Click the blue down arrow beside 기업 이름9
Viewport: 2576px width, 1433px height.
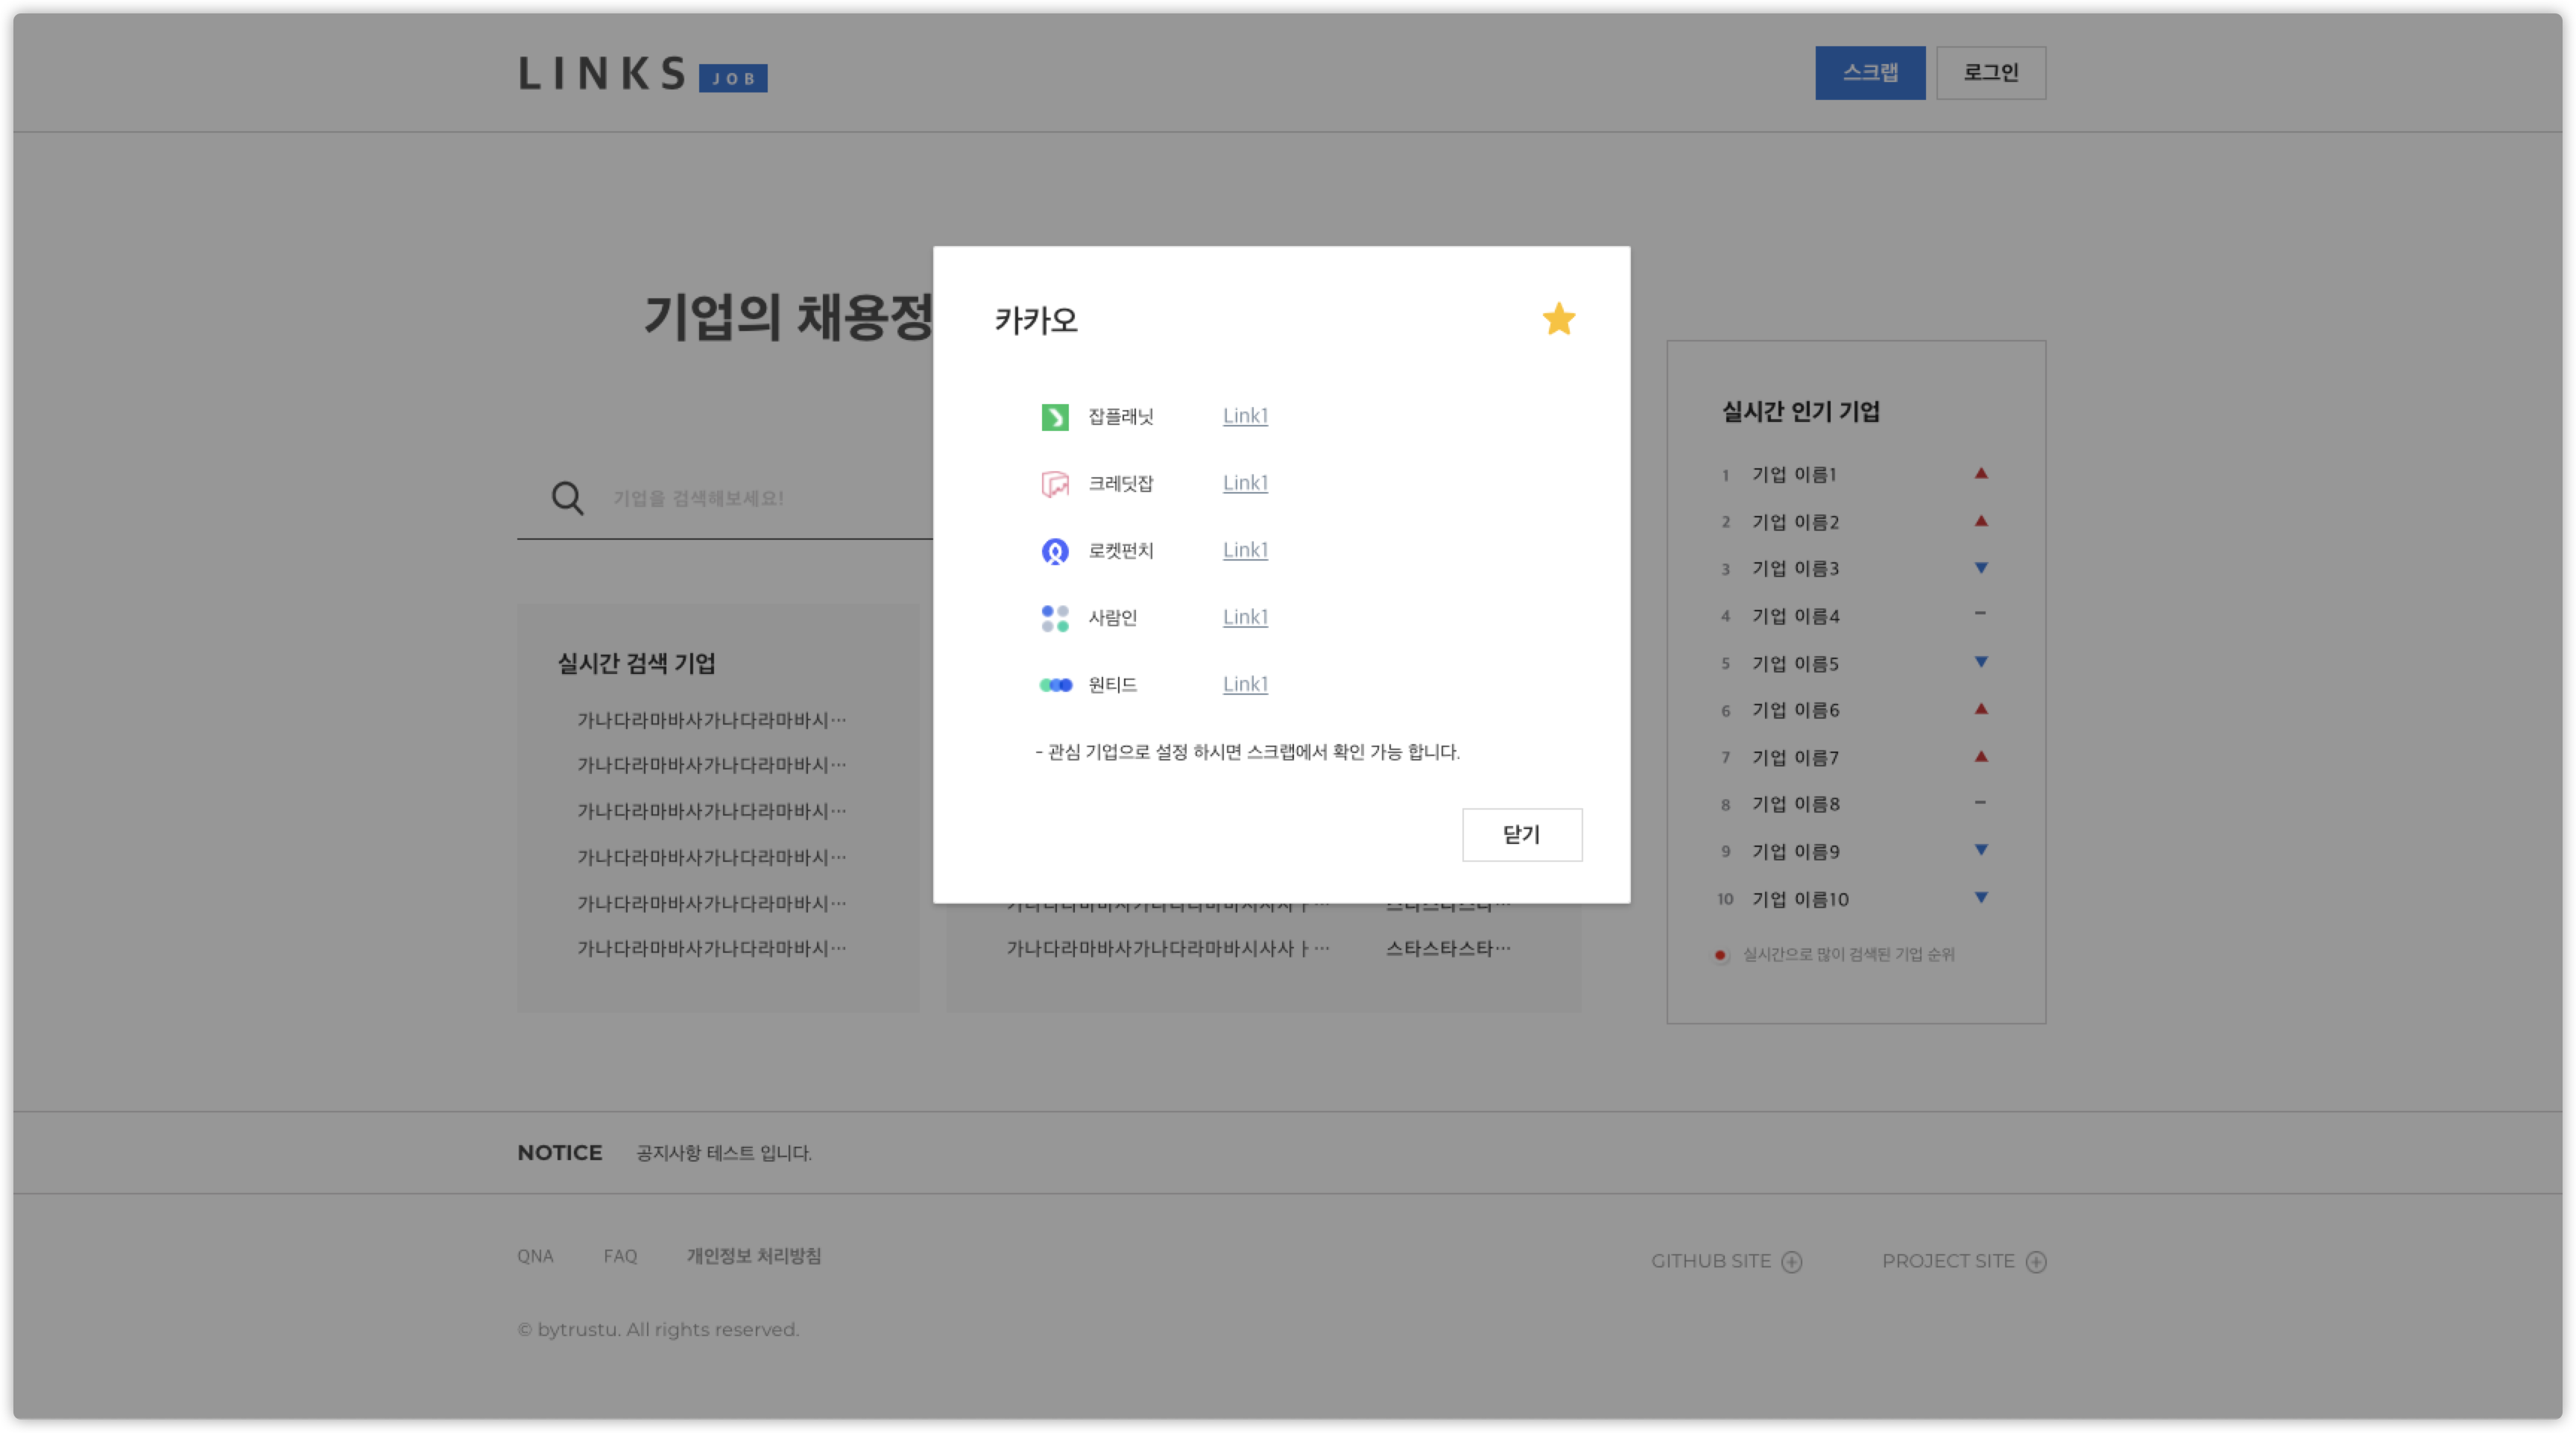click(1981, 850)
